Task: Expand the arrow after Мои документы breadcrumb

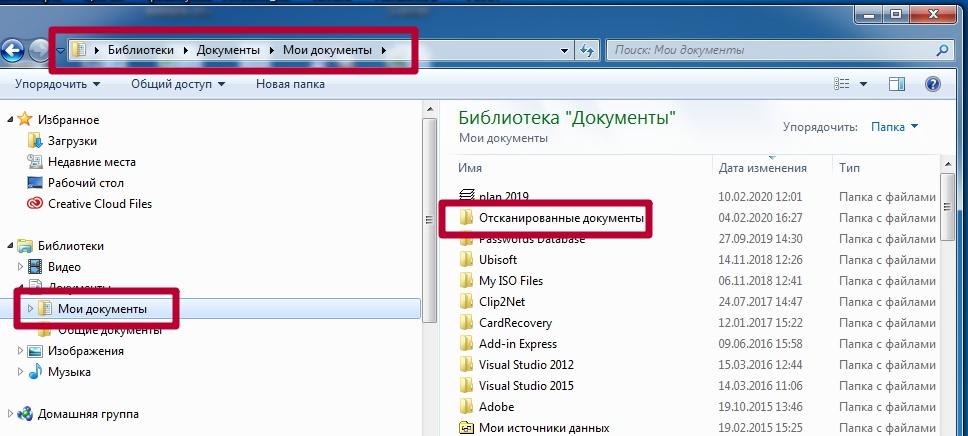Action: (383, 50)
